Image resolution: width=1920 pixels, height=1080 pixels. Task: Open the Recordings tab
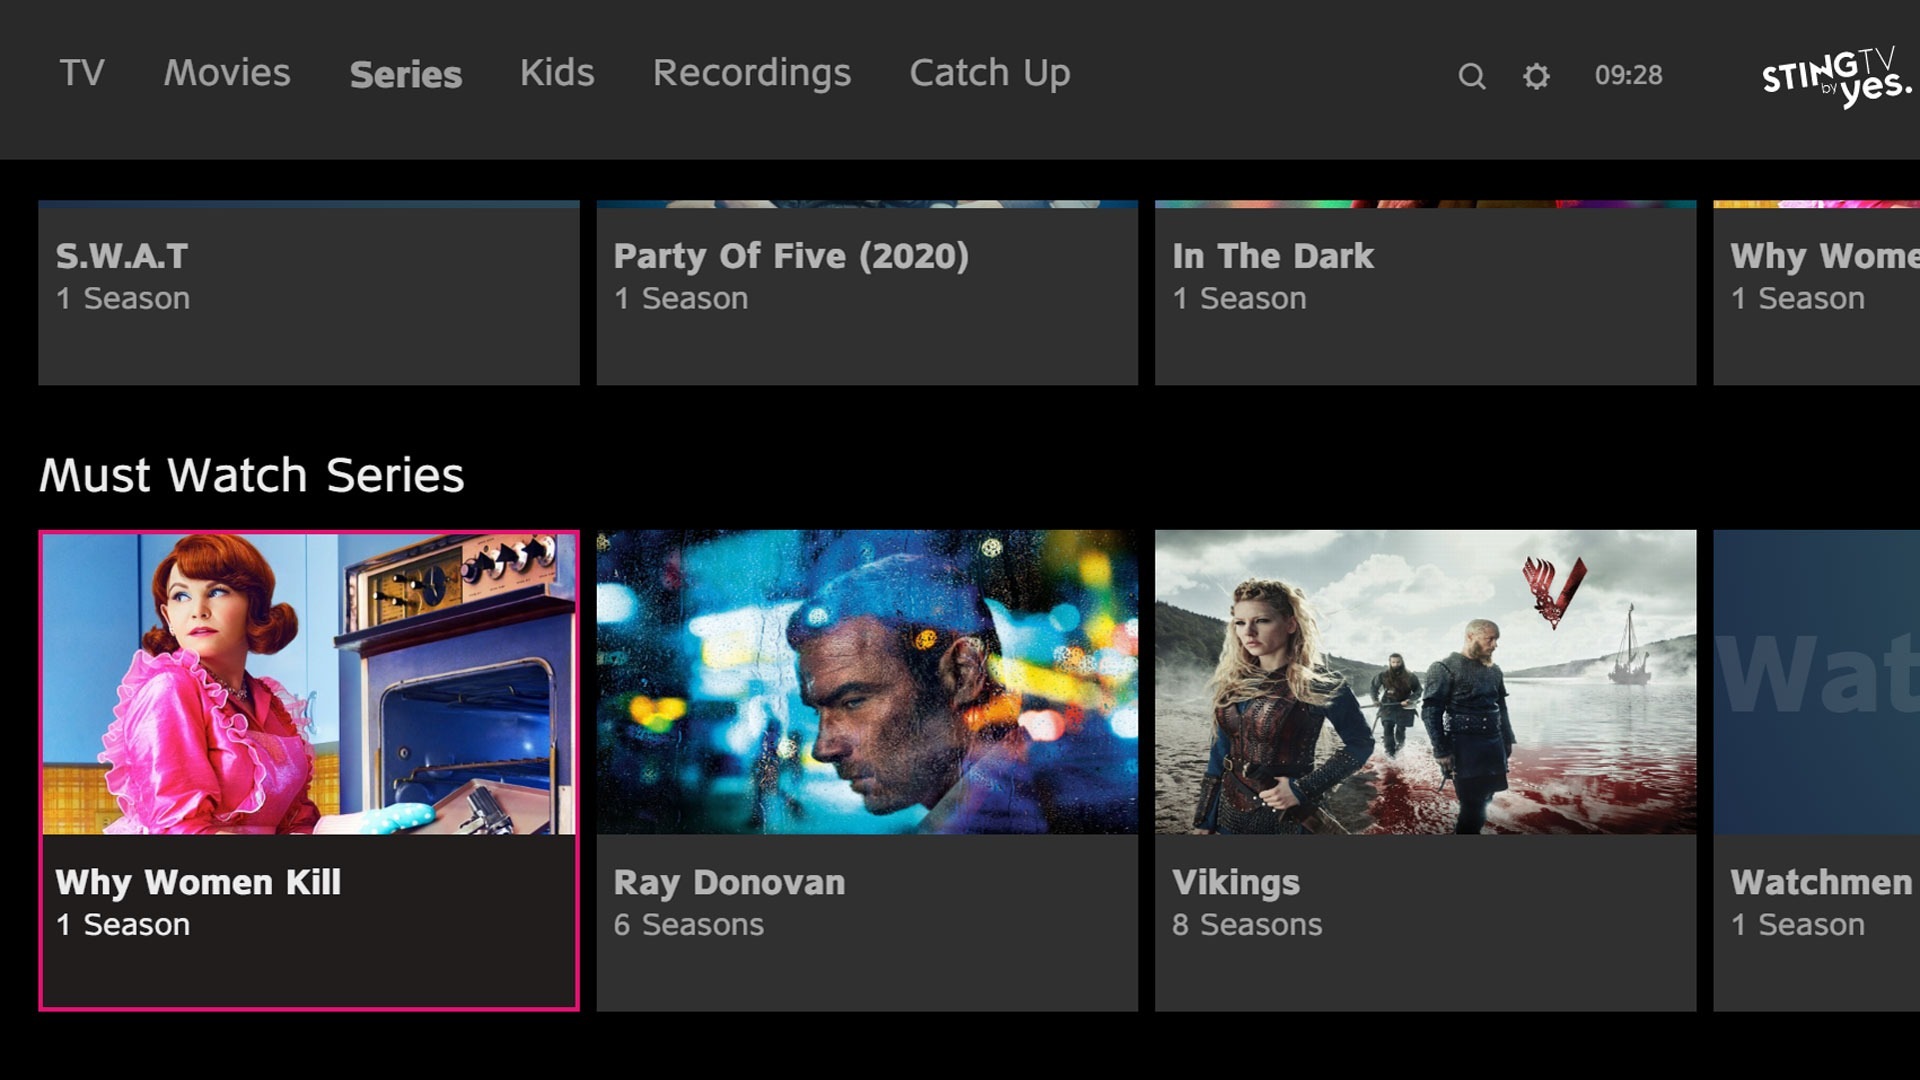(x=752, y=73)
